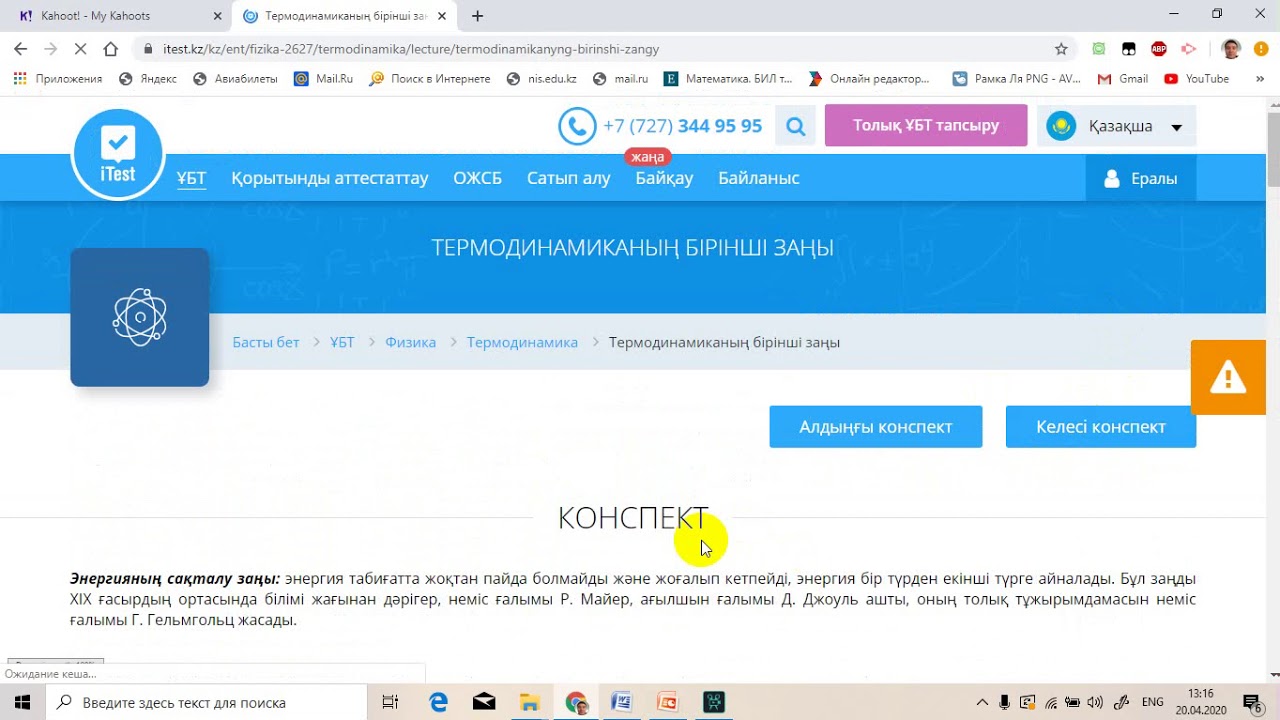Open the Windows Start menu
The width and height of the screenshot is (1280, 720).
pyautogui.click(x=22, y=702)
